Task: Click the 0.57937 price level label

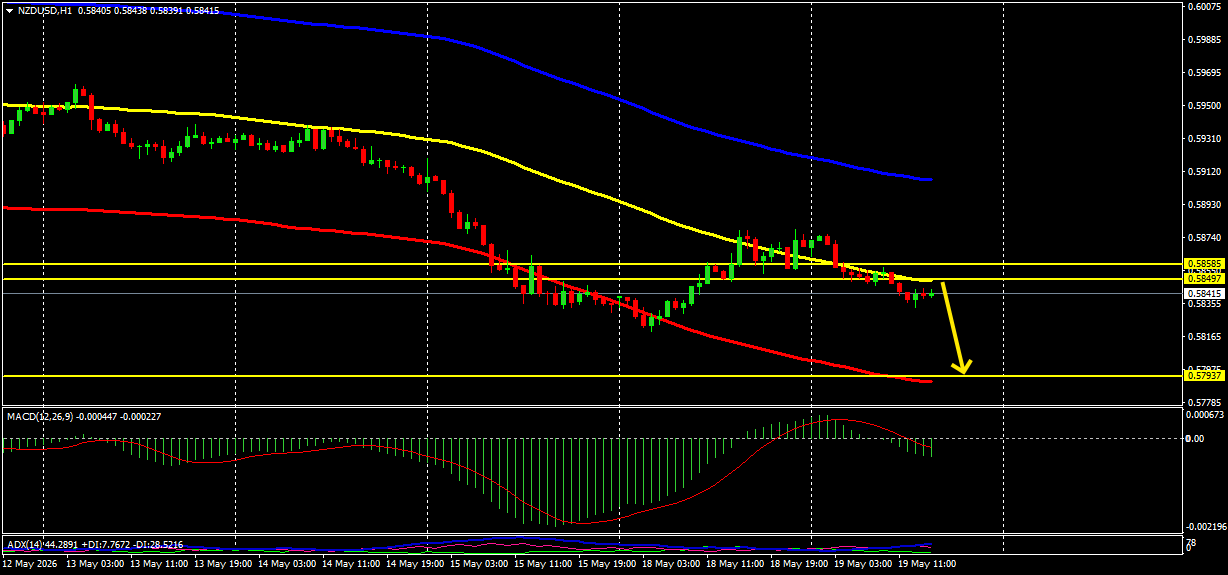Action: click(1204, 376)
